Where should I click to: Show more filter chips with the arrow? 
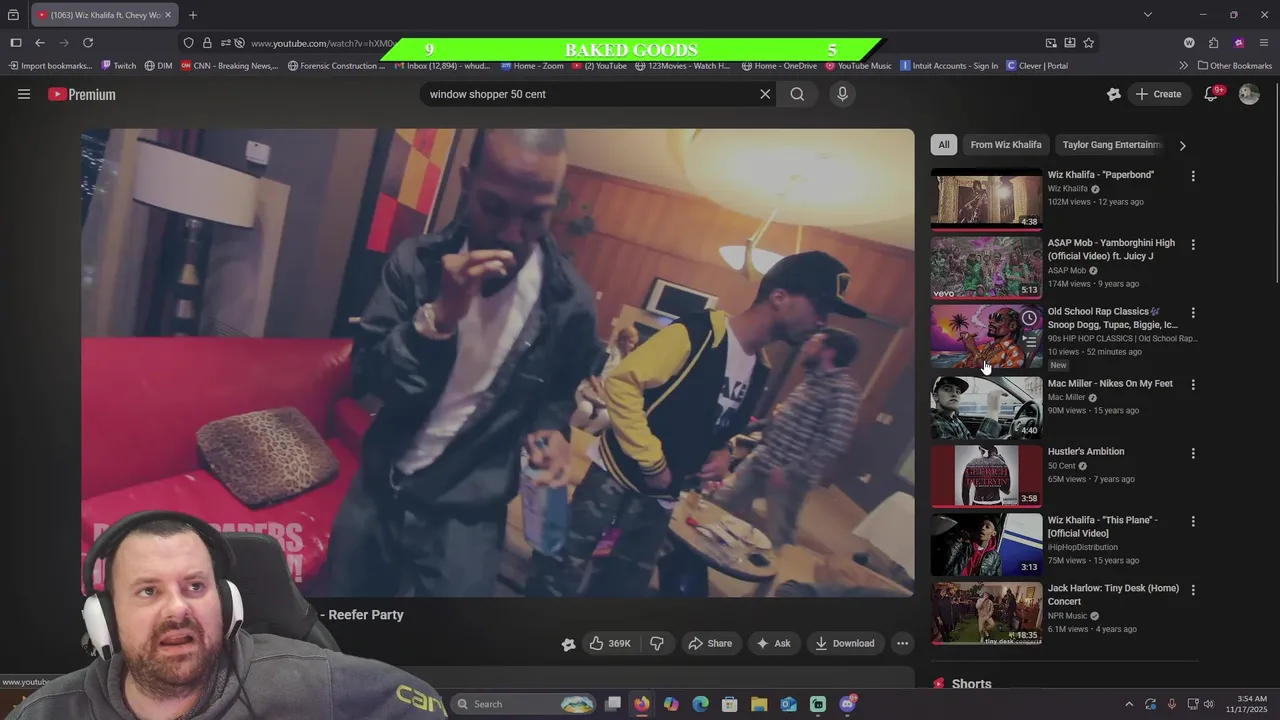coord(1182,145)
